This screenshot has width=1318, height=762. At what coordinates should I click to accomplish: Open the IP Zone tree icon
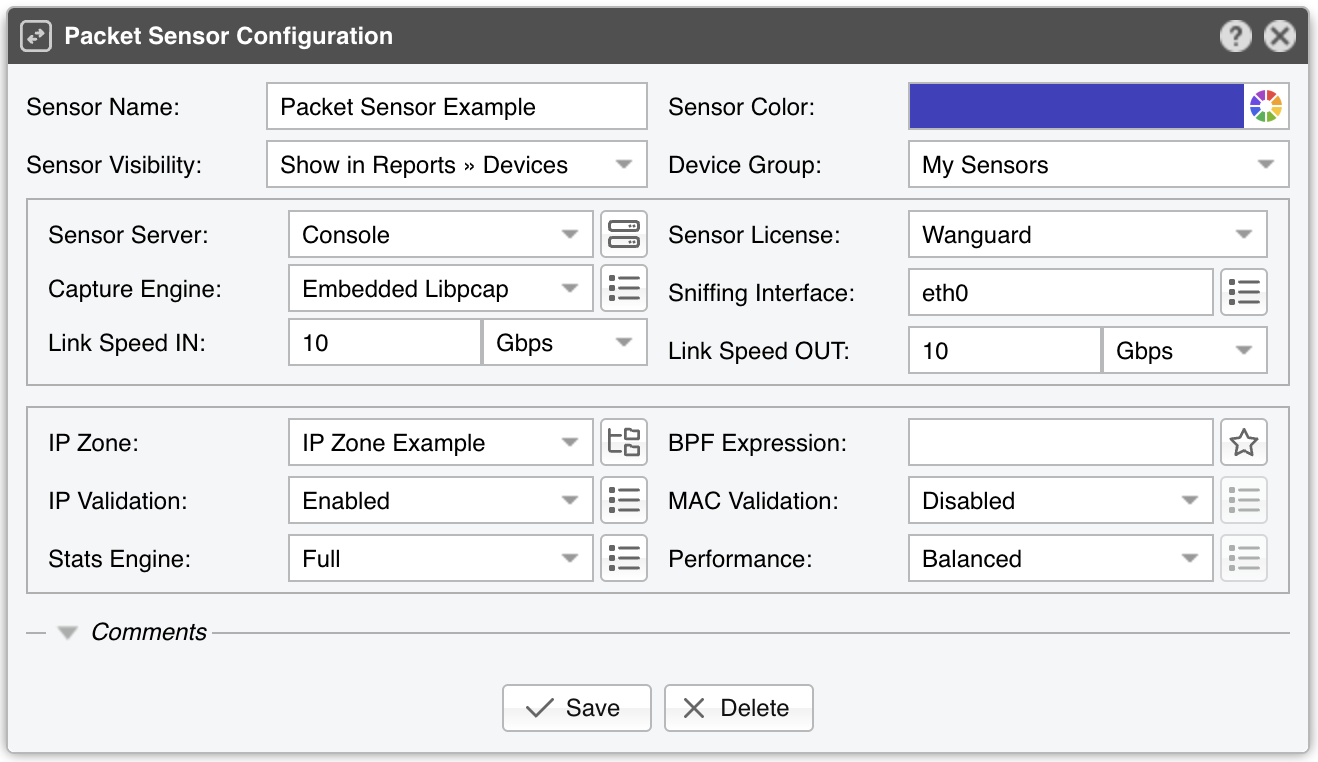click(x=624, y=443)
